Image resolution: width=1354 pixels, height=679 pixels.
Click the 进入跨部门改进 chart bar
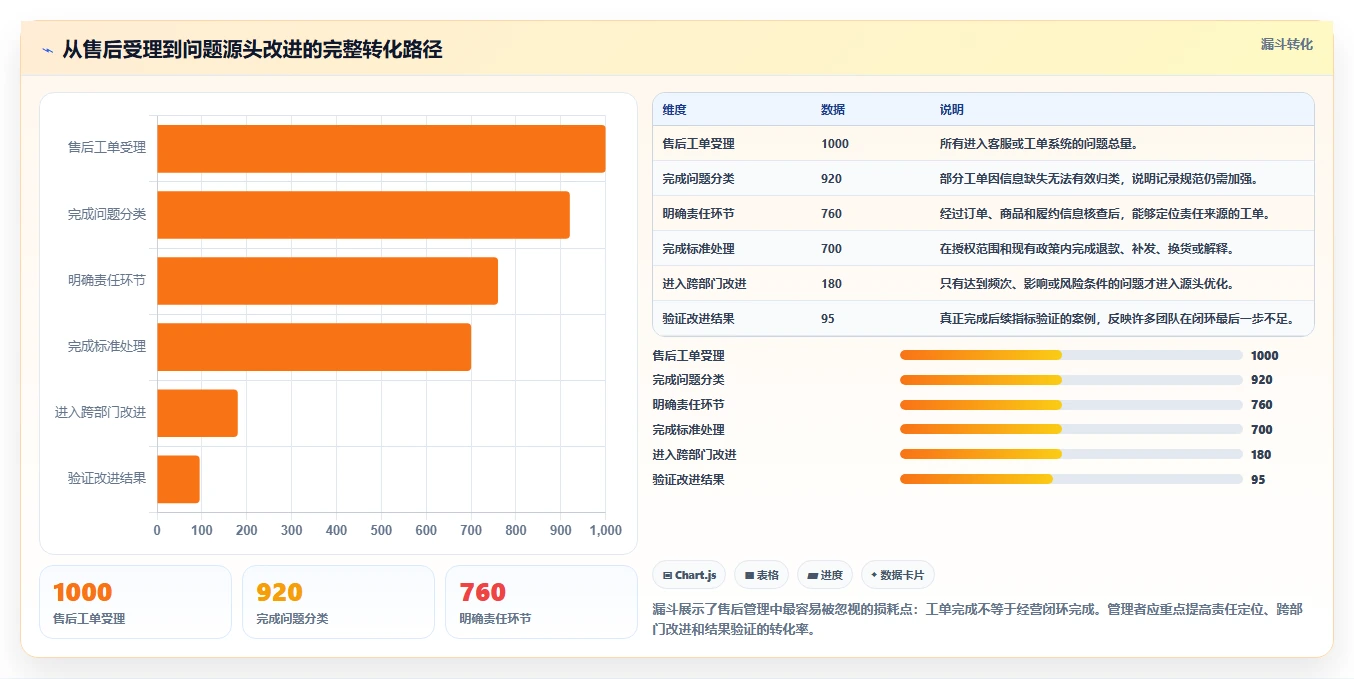coord(197,413)
